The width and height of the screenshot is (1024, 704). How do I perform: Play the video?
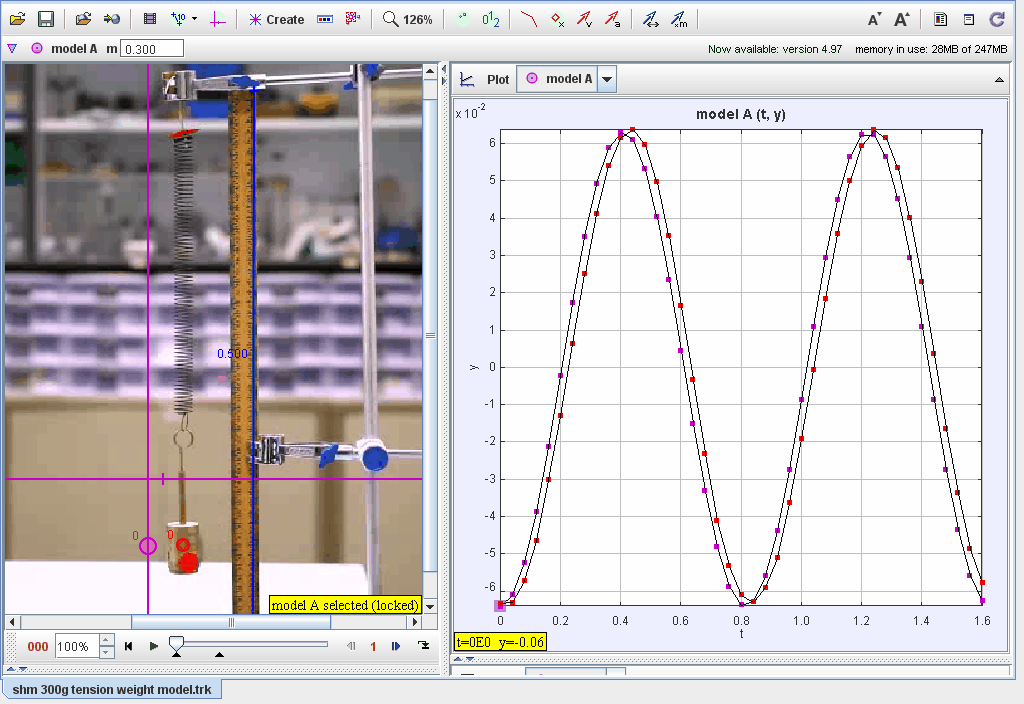[x=153, y=646]
